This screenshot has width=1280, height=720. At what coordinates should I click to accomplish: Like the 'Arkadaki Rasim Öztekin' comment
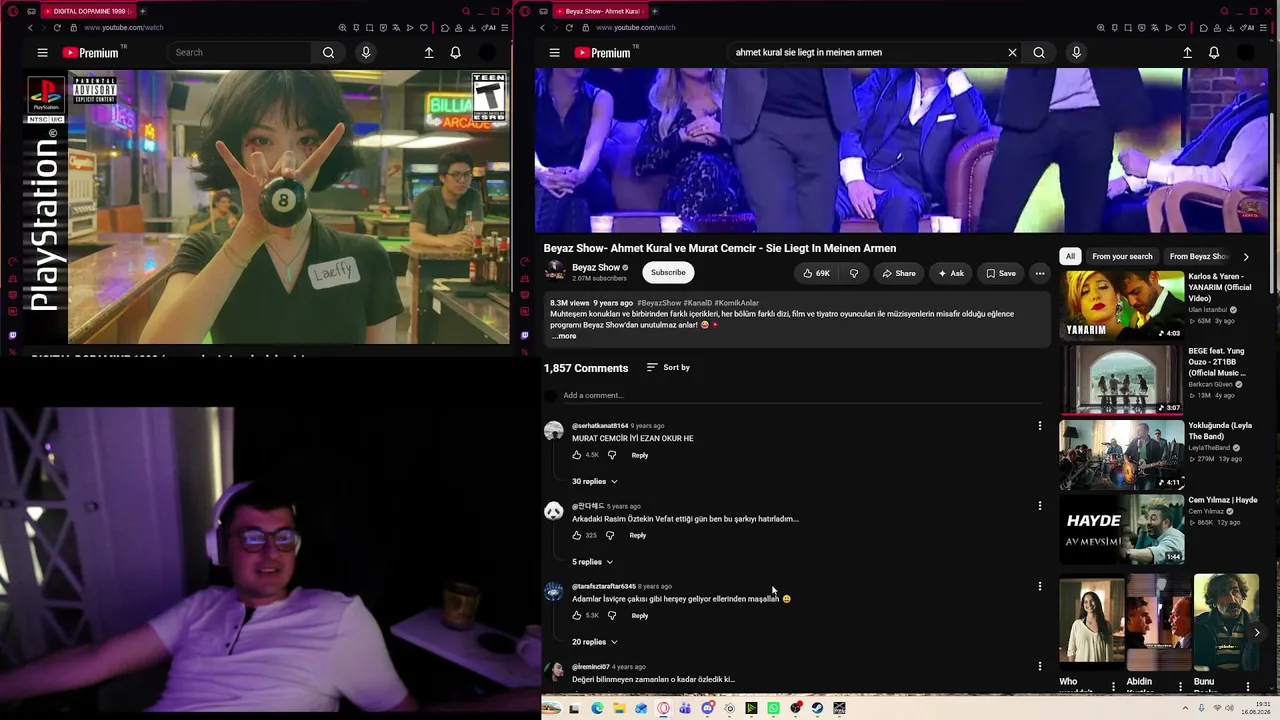[x=577, y=536]
